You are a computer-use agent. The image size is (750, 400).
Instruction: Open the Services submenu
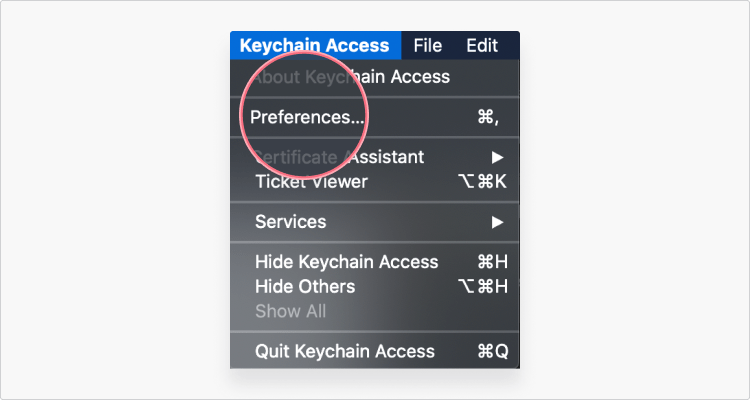click(x=375, y=222)
